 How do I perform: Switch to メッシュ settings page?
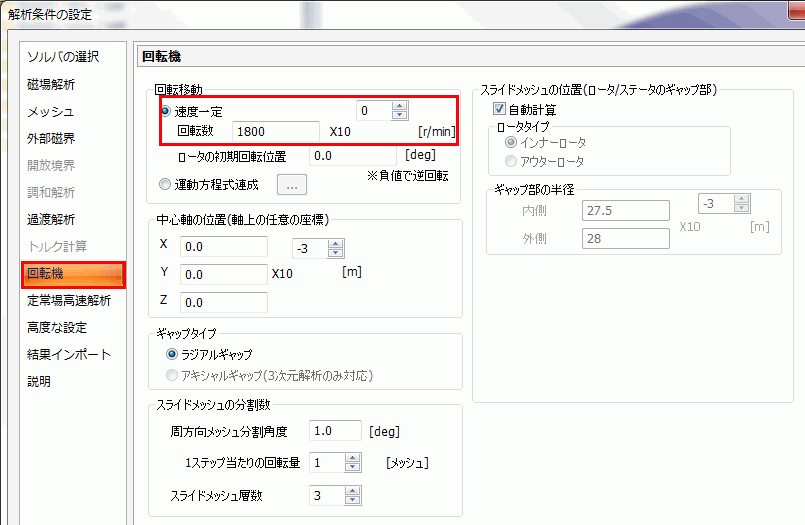50,111
